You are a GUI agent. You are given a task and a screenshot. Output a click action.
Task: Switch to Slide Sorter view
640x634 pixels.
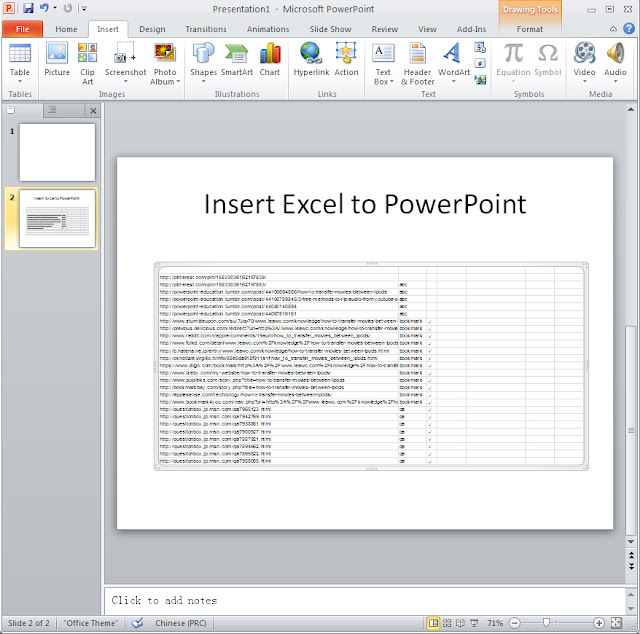click(x=447, y=623)
